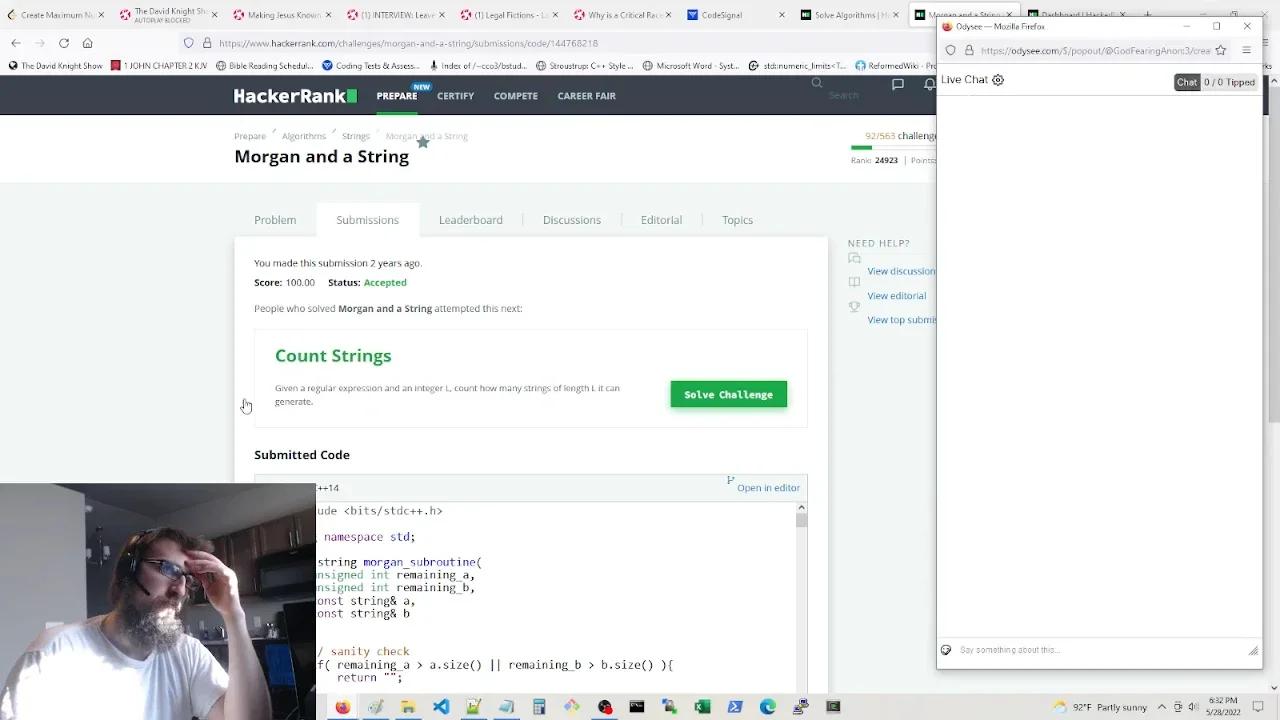Viewport: 1280px width, 720px height.
Task: Click the Prepare breadcrumb link
Action: coord(250,136)
